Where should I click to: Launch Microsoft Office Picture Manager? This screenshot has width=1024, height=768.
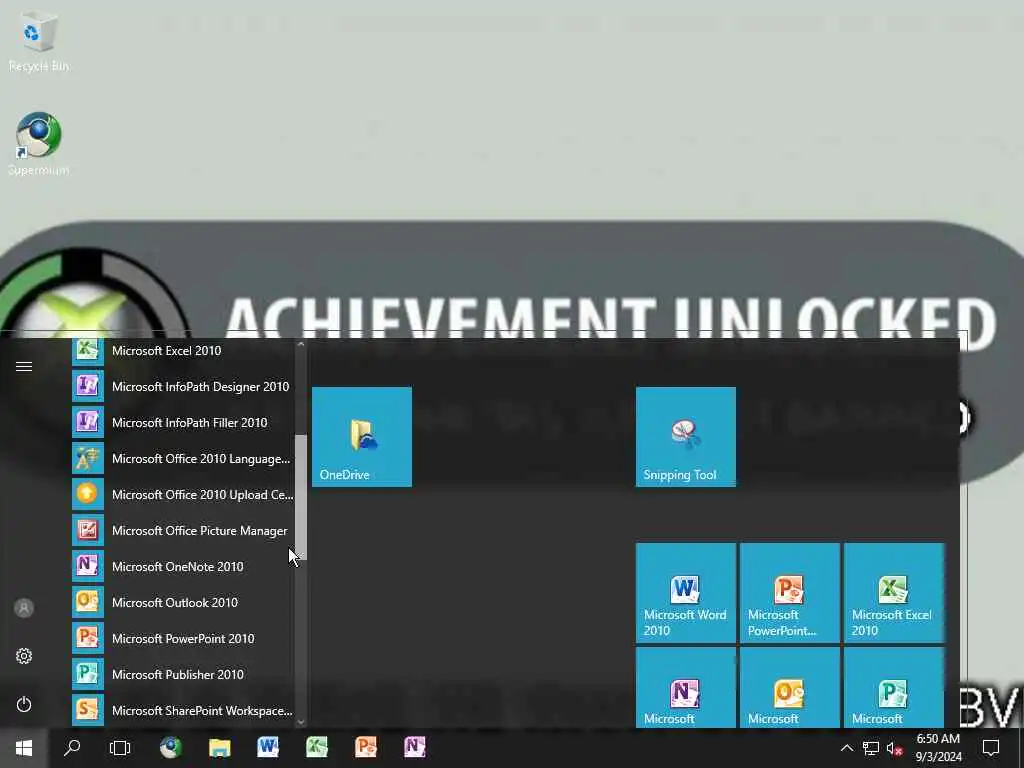pos(182,530)
